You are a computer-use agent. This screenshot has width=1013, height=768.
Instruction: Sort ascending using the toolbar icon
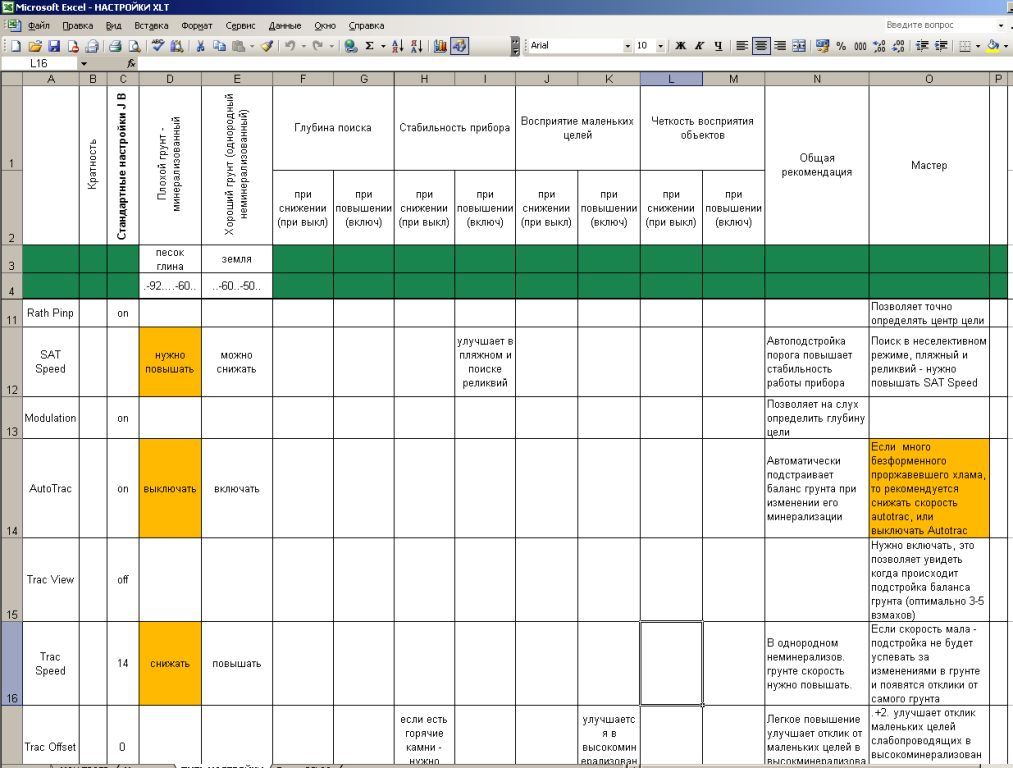[397, 46]
